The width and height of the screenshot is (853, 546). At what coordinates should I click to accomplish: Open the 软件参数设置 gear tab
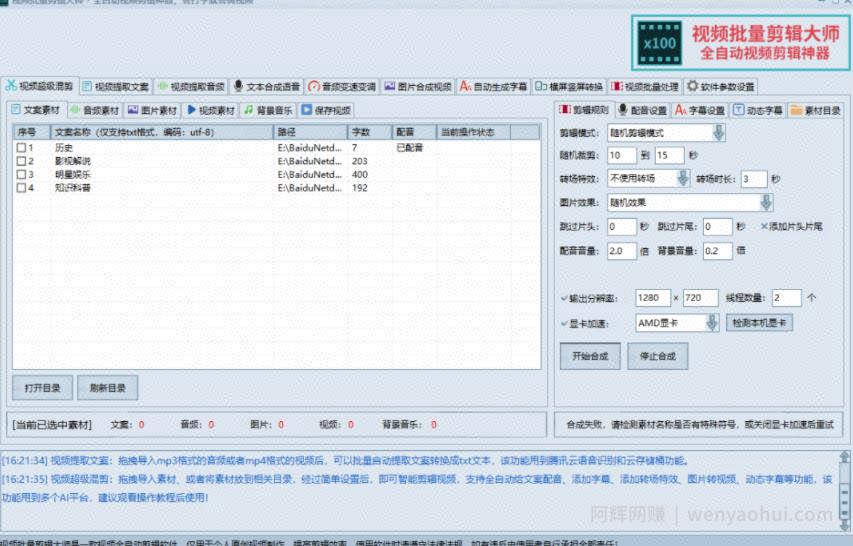[720, 86]
